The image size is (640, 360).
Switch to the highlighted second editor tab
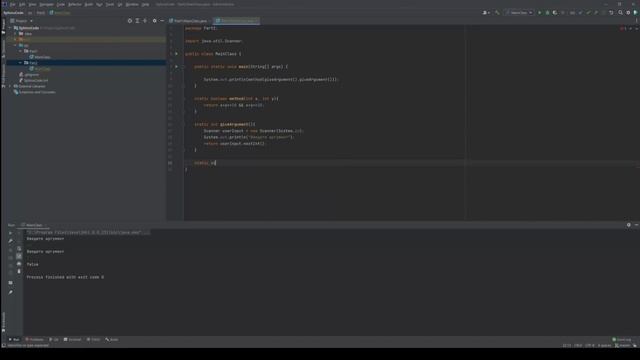237,21
